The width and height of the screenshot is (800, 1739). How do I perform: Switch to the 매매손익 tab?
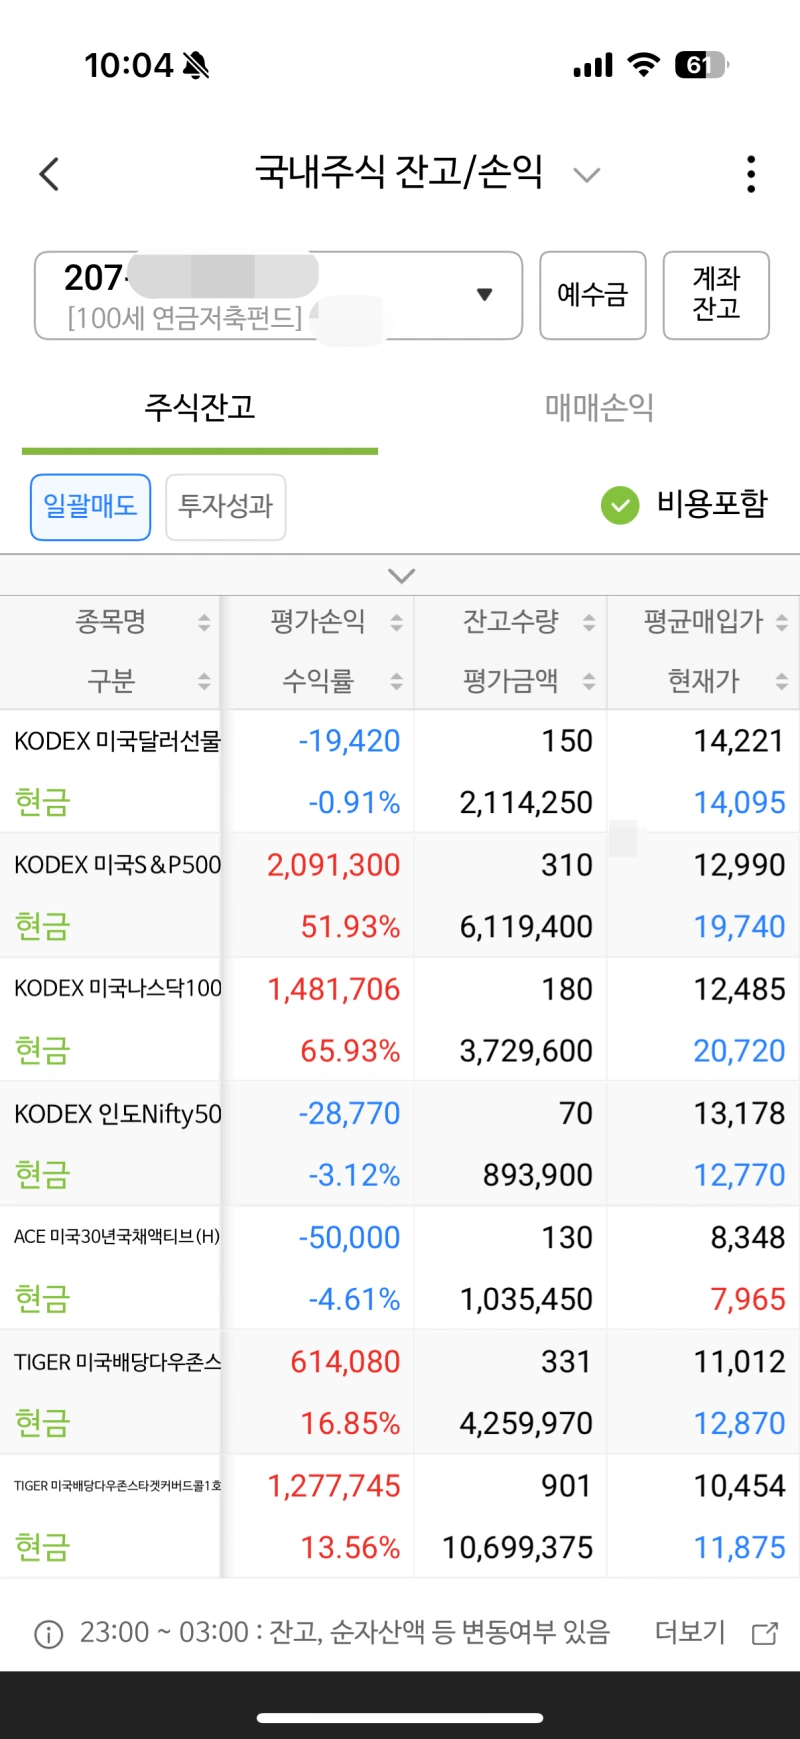tap(599, 407)
